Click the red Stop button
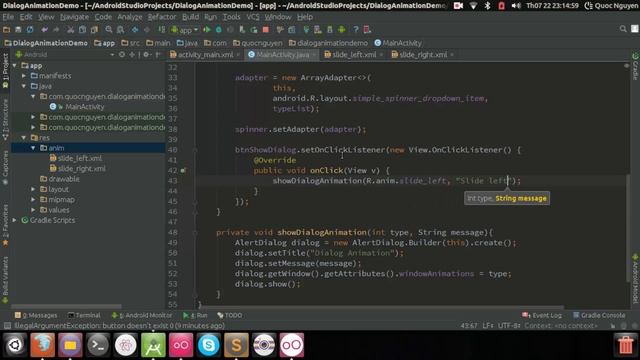Screen dimensions: 640x360 click(x=266, y=29)
